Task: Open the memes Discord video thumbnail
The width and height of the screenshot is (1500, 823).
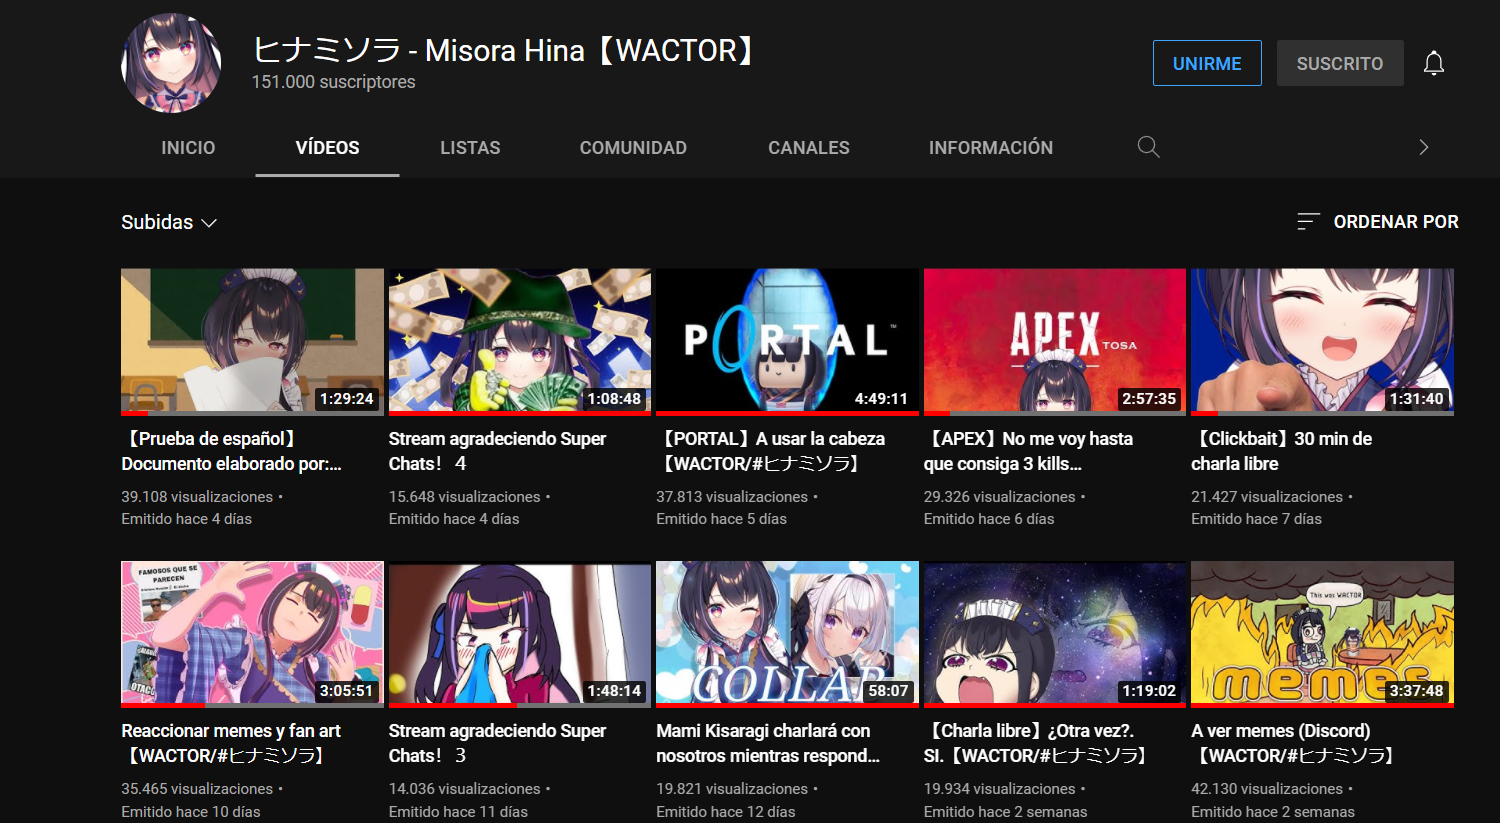Action: pos(1322,633)
